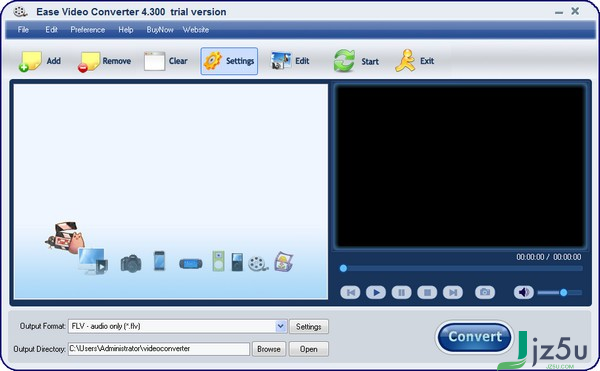
Task: Open the Edit menu in menu bar
Action: pyautogui.click(x=51, y=30)
